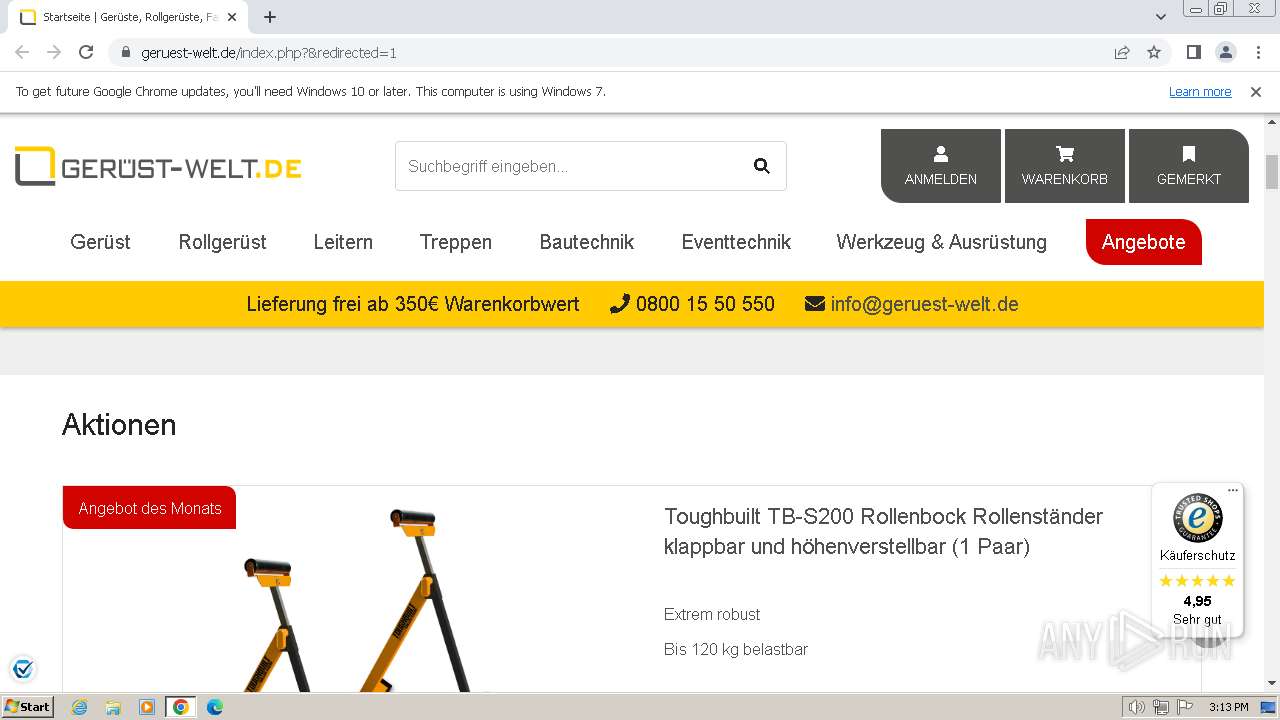Open Trusted Shops badge options menu
The height and width of the screenshot is (720, 1280).
[x=1233, y=491]
